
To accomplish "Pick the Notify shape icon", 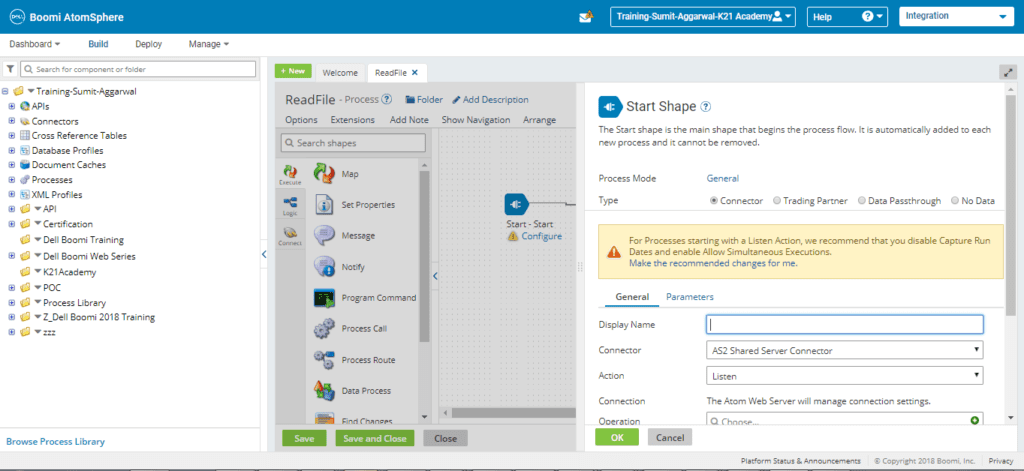I will (x=325, y=267).
